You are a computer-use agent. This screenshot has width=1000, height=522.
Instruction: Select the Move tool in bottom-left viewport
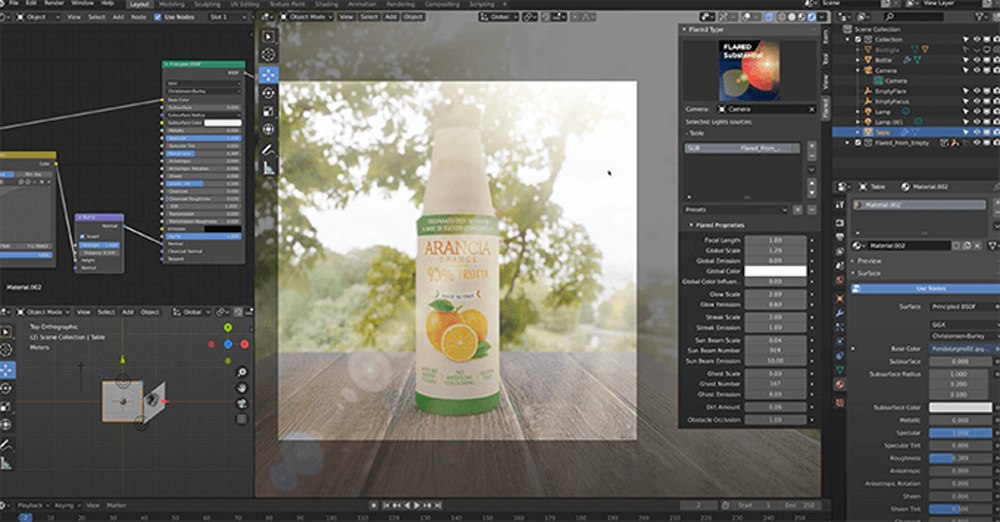pos(6,369)
